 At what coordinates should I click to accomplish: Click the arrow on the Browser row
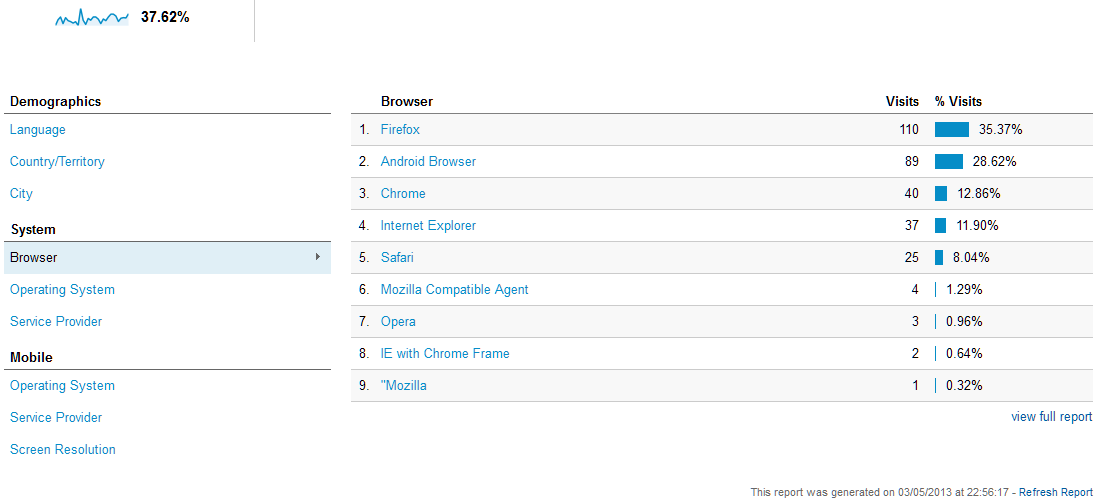coord(318,257)
